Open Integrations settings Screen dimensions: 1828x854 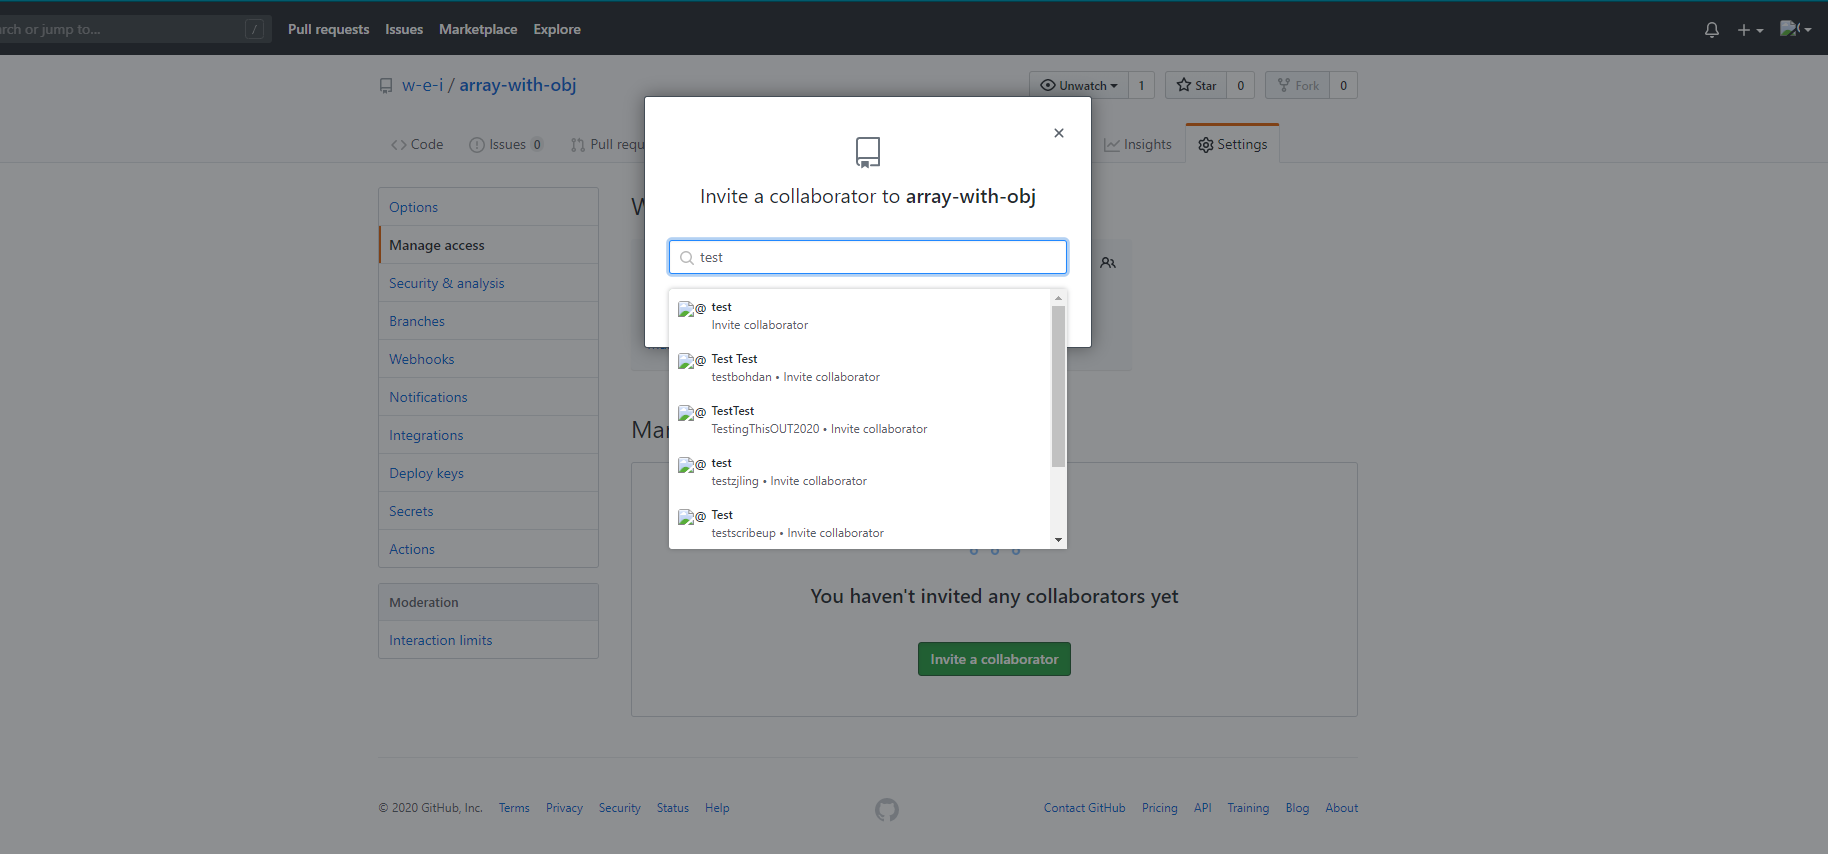[488, 435]
